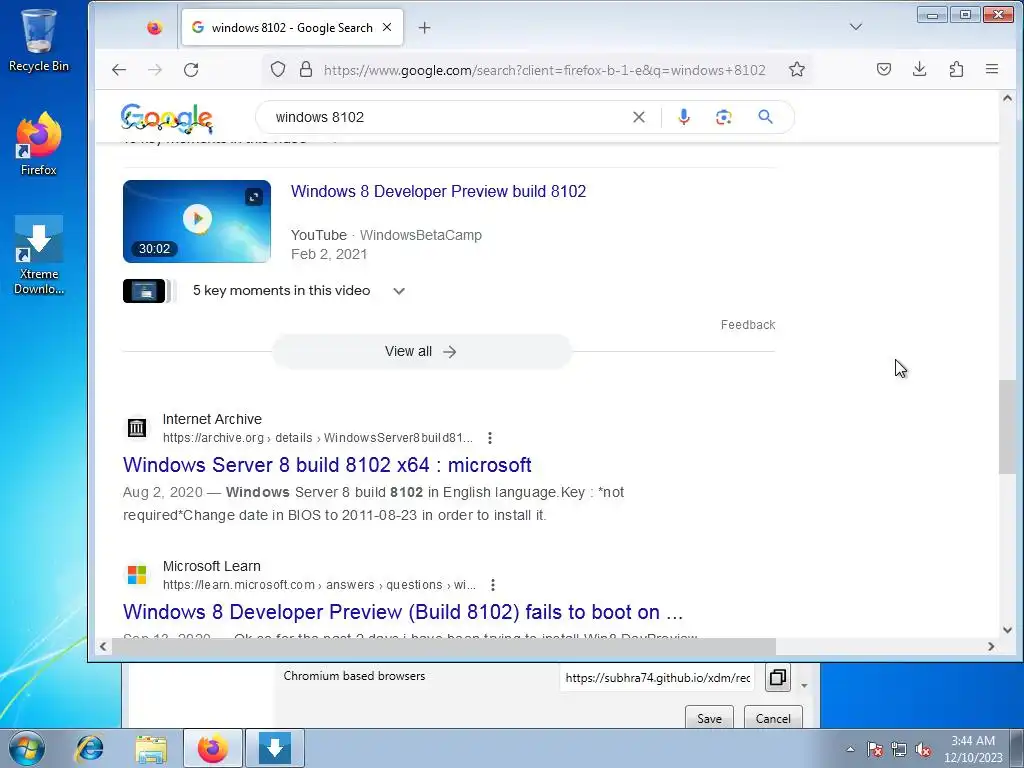
Task: Click the Feedback link
Action: click(748, 325)
